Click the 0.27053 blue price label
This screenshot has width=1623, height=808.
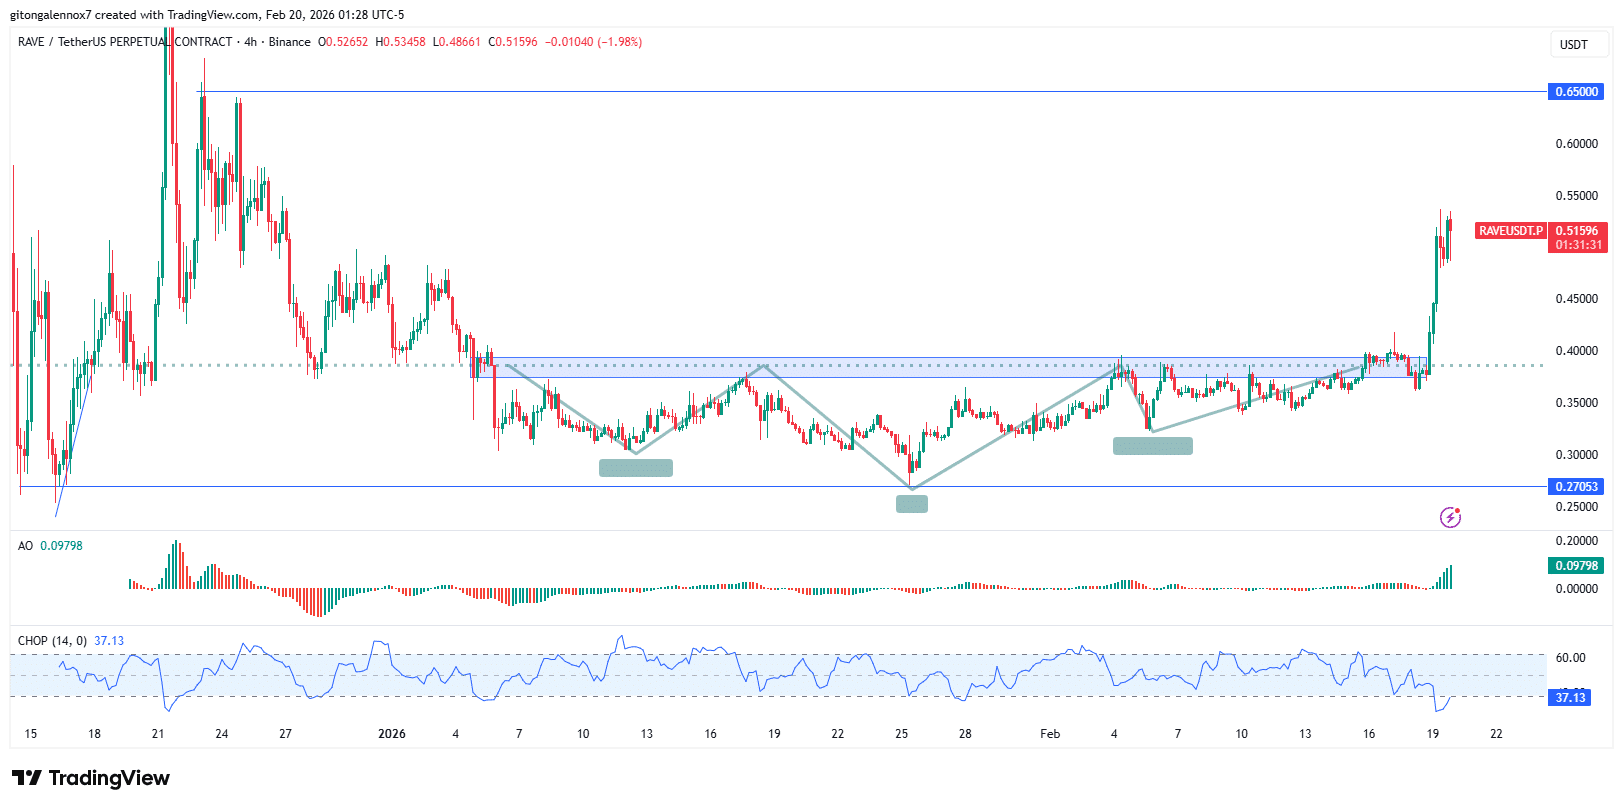[x=1576, y=487]
